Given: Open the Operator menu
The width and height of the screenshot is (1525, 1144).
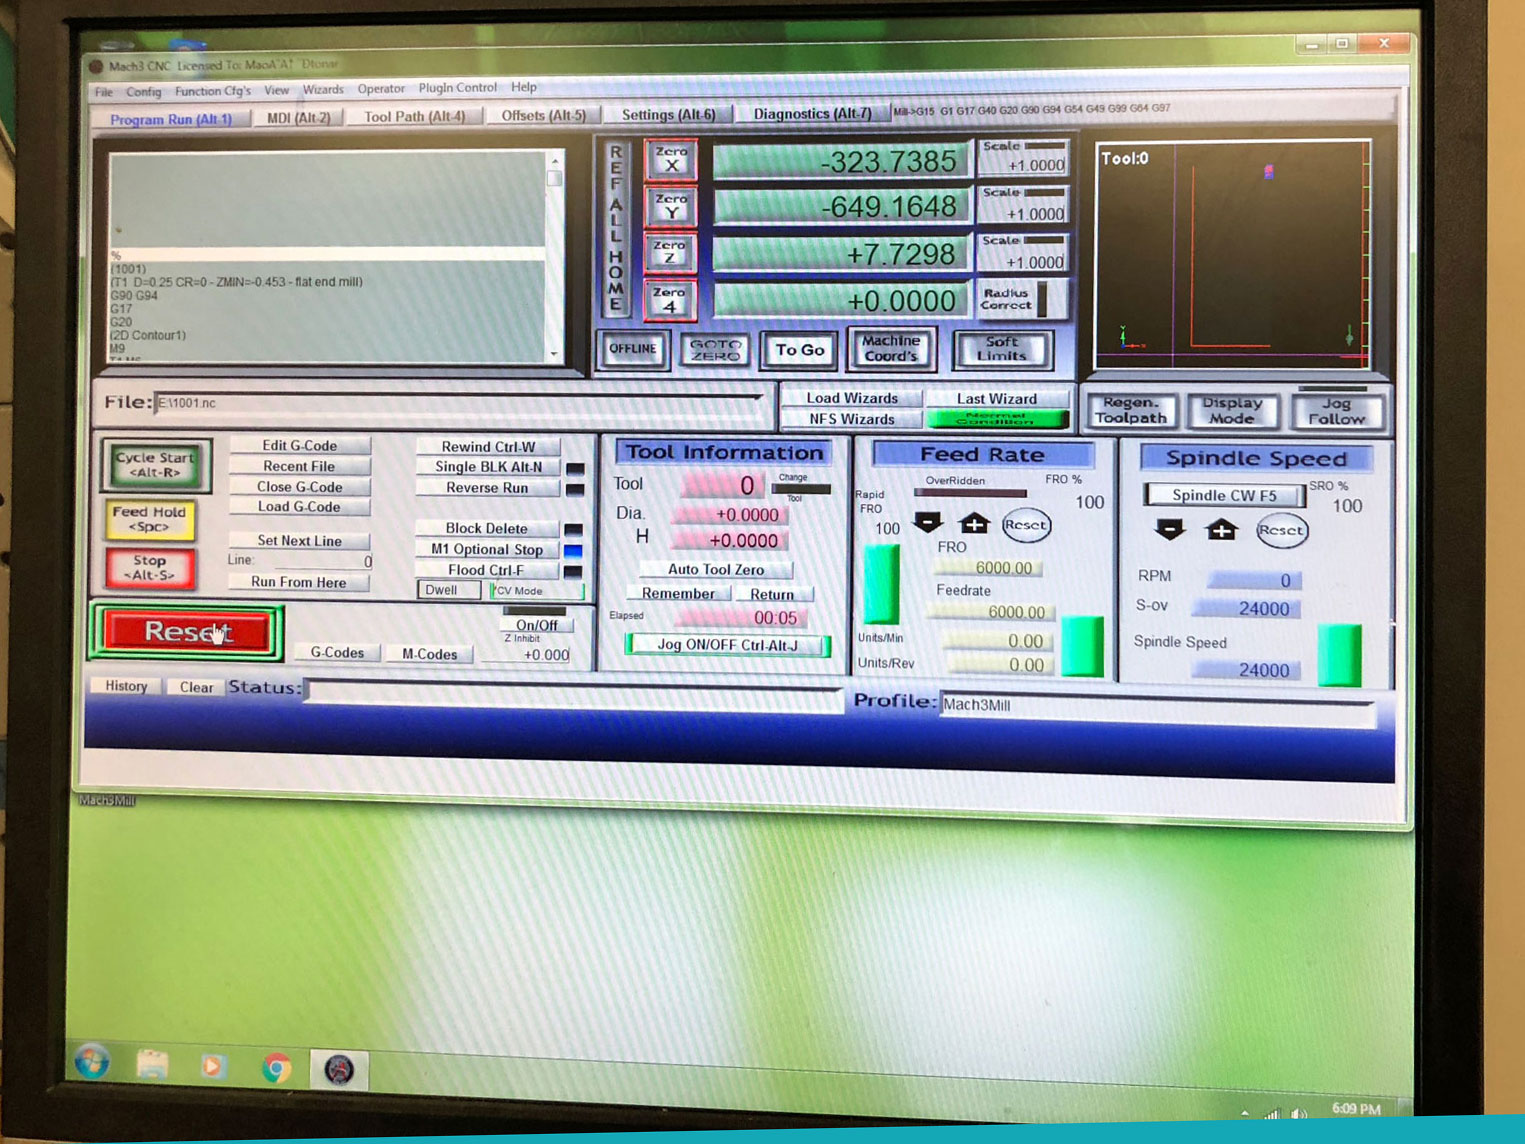Looking at the screenshot, I should click(x=381, y=89).
